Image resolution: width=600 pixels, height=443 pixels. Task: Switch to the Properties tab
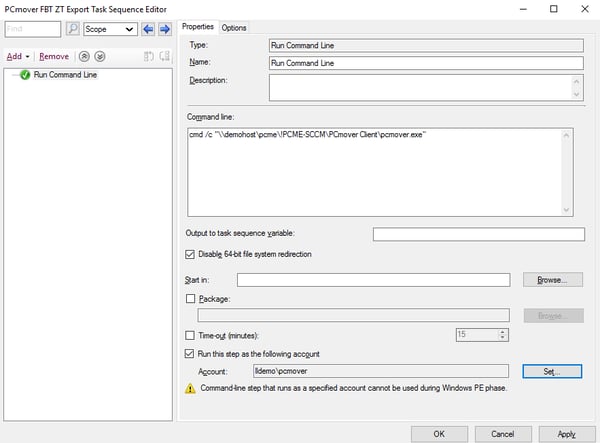[198, 27]
